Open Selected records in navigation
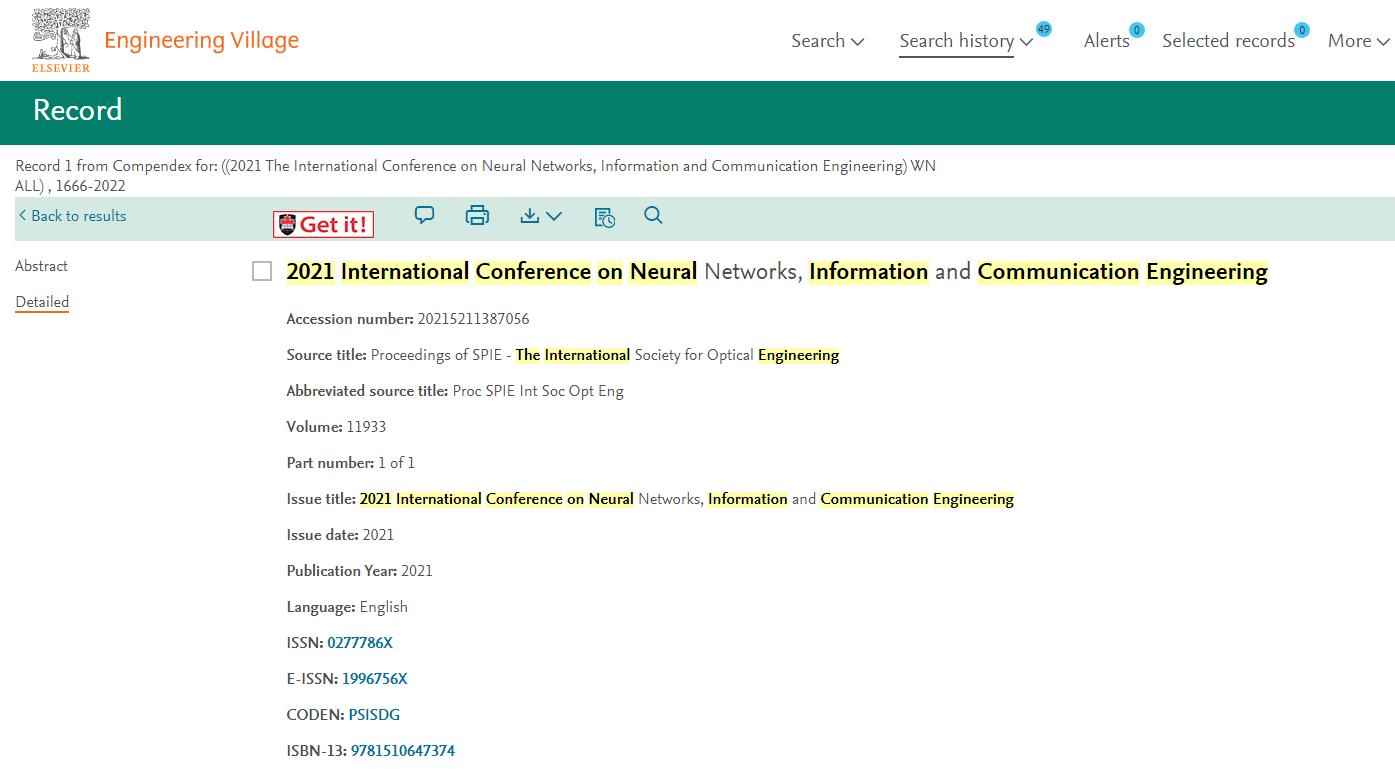 (1228, 41)
